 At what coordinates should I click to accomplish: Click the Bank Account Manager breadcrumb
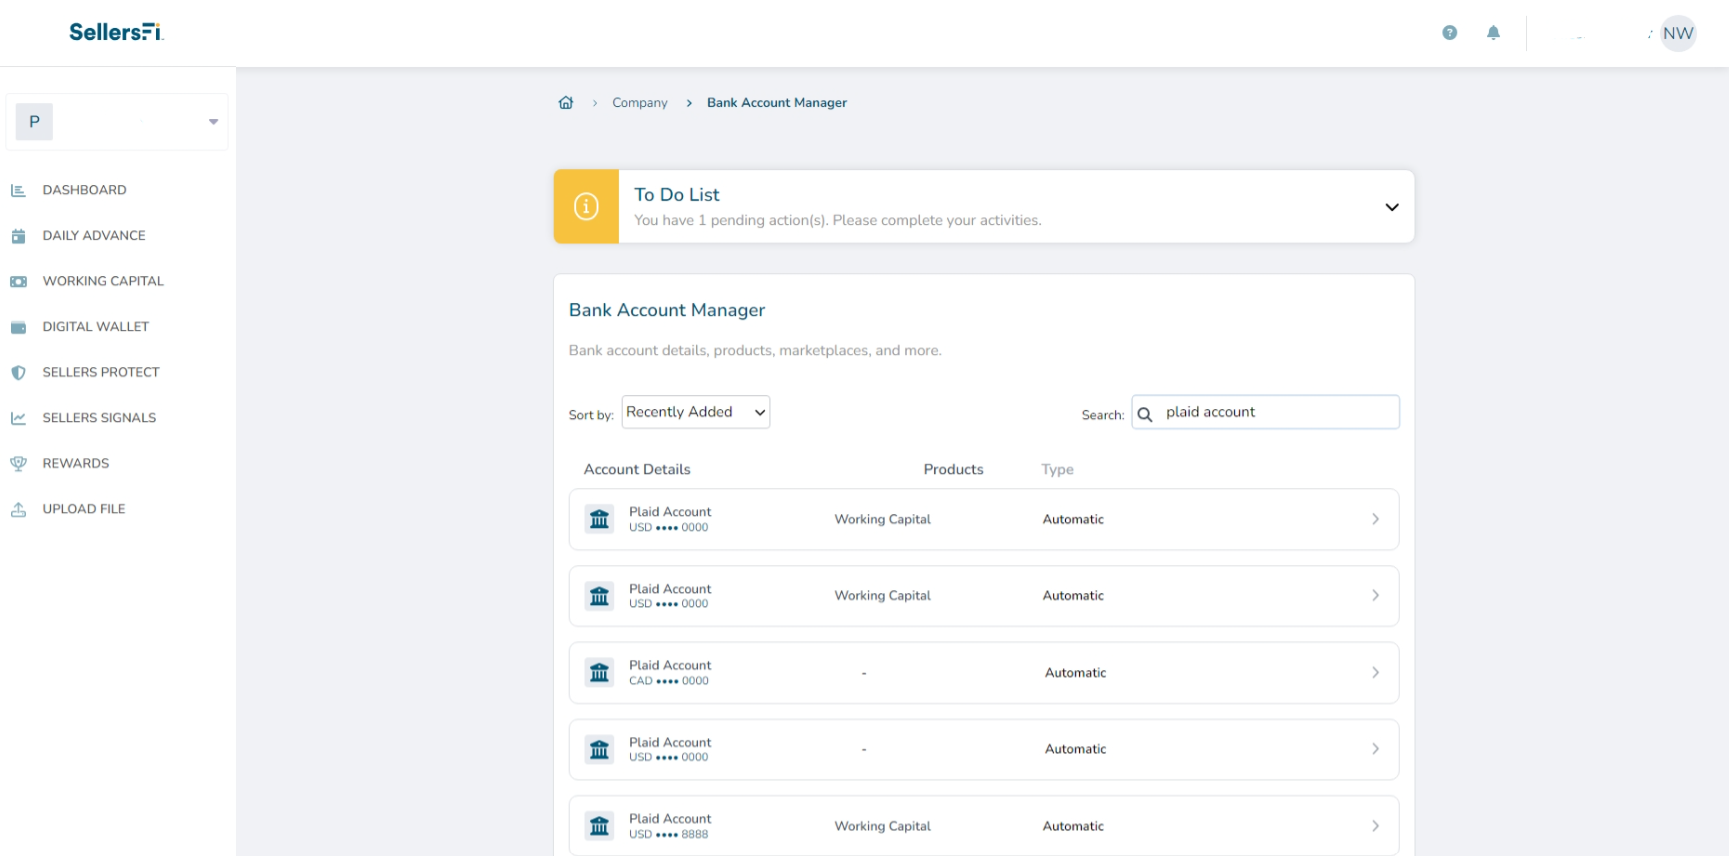(777, 103)
